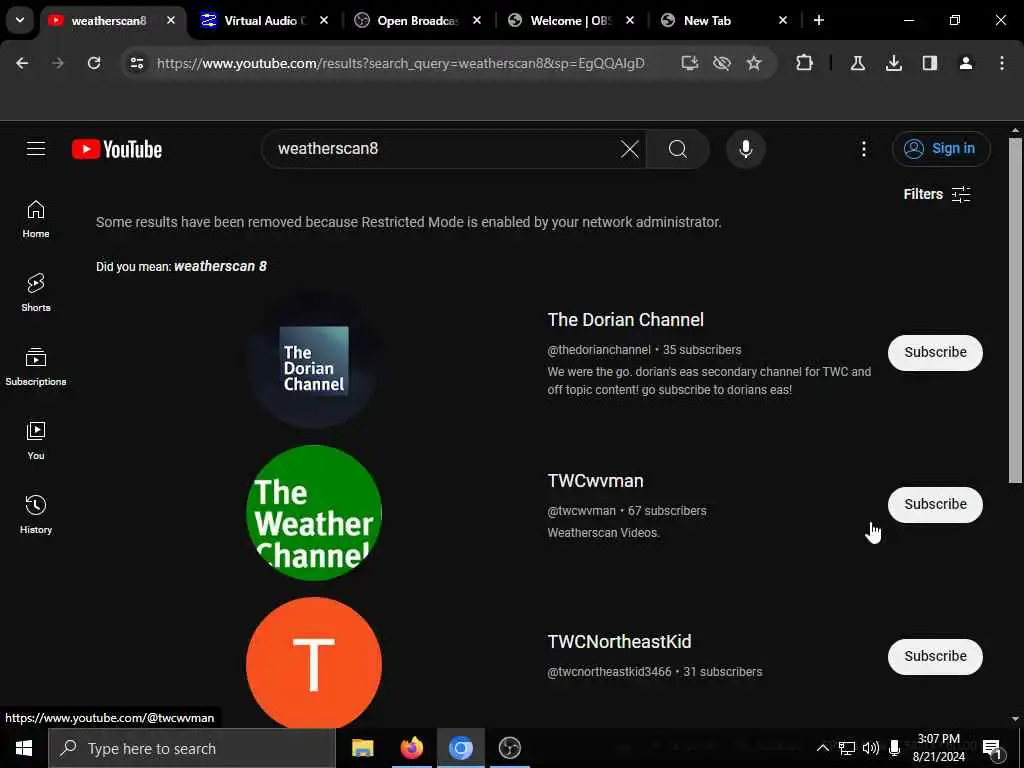Image resolution: width=1024 pixels, height=768 pixels.
Task: Open the notification center icon
Action: tap(992, 748)
